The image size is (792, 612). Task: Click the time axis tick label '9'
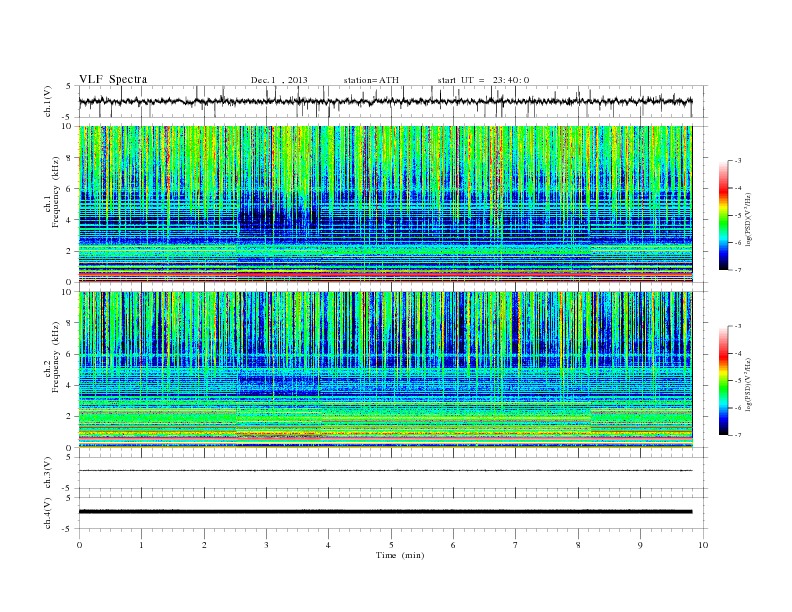[x=640, y=545]
